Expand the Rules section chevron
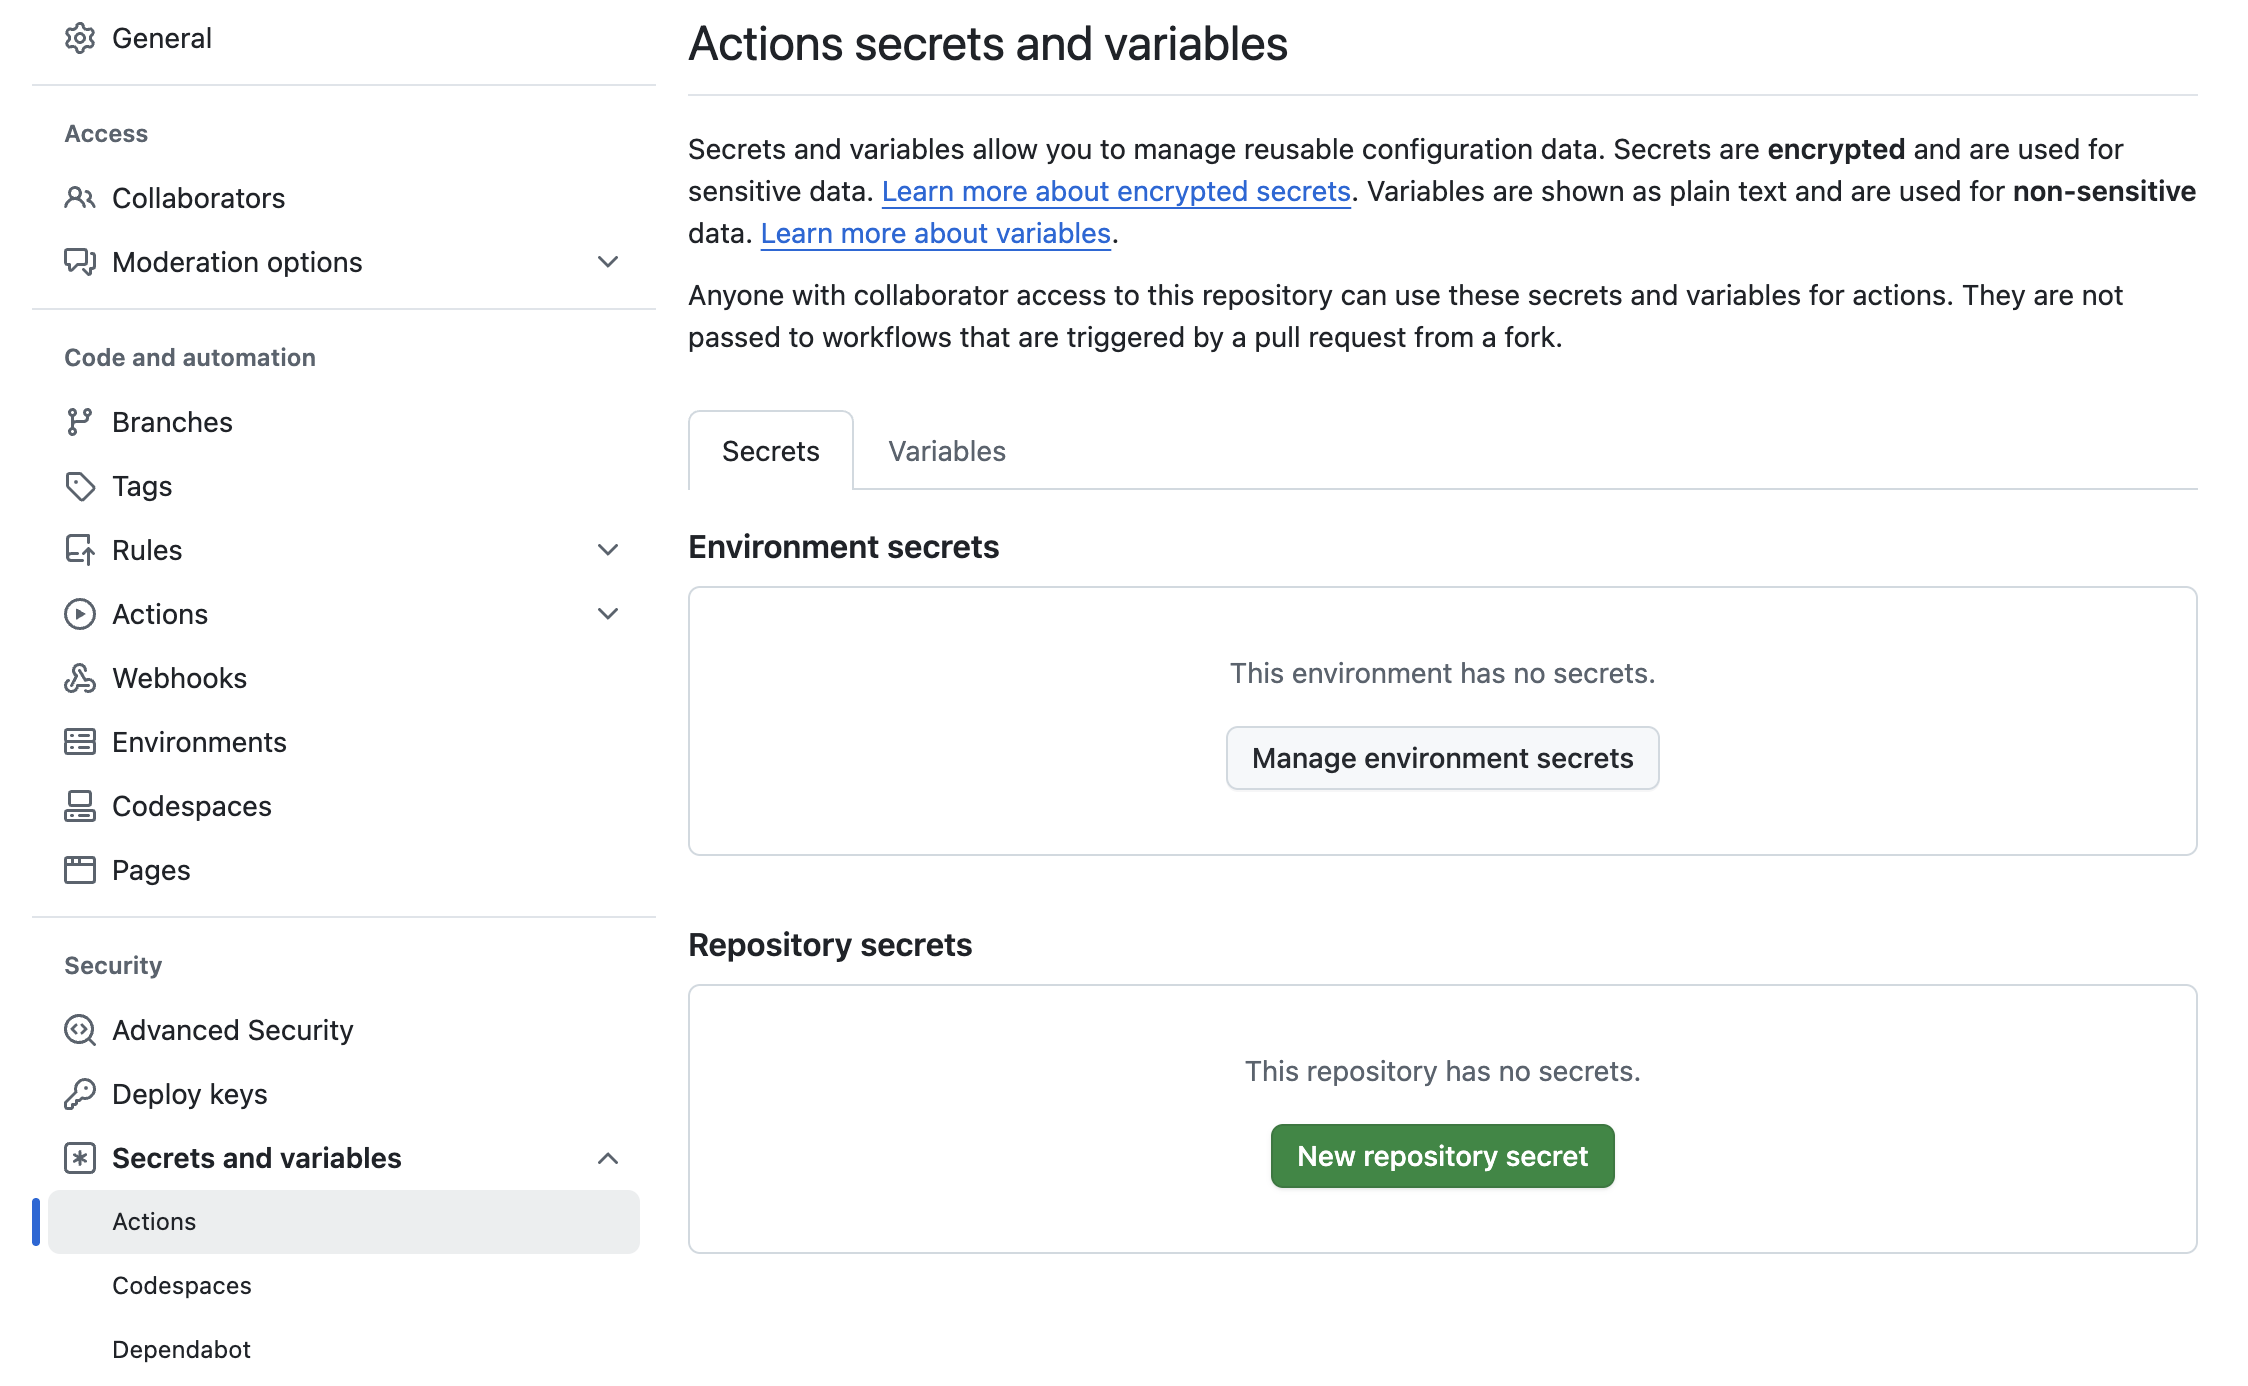The height and width of the screenshot is (1386, 2248). click(608, 550)
